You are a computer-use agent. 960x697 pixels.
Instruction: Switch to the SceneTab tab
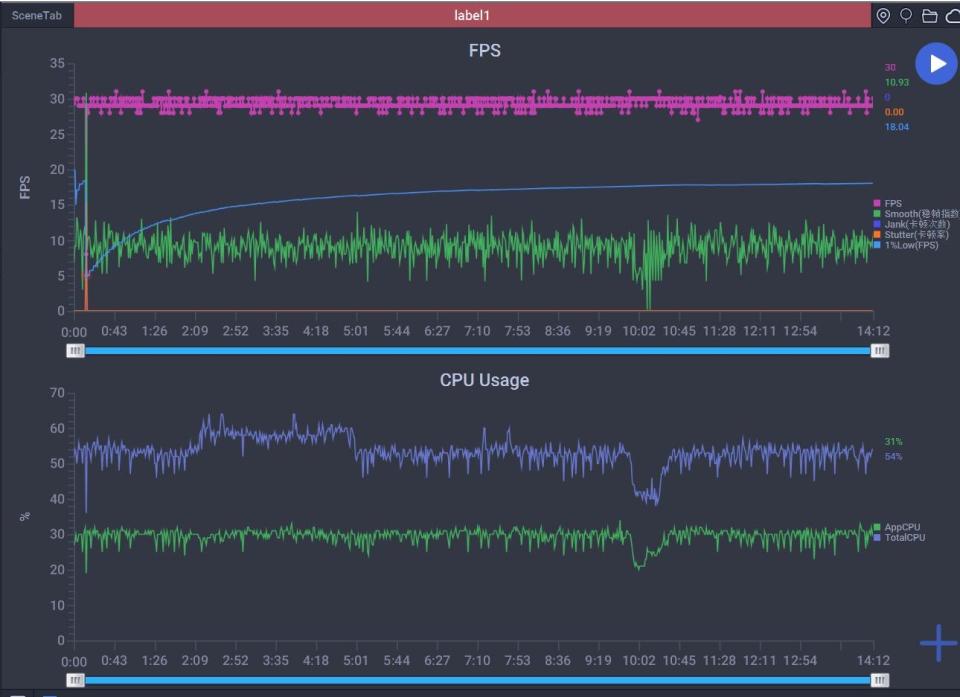pyautogui.click(x=37, y=15)
